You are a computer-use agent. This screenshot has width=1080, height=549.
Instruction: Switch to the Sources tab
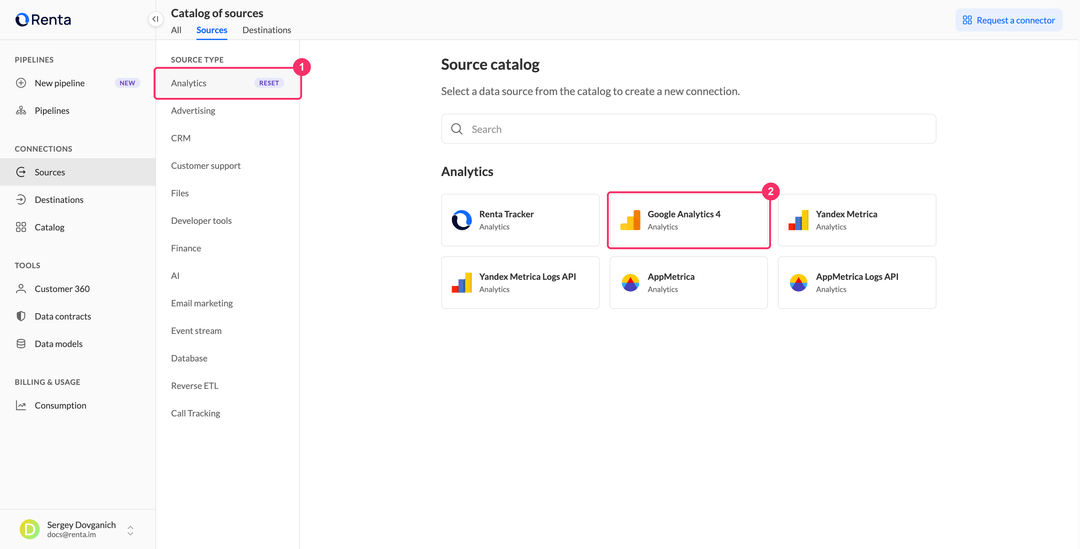pos(211,30)
